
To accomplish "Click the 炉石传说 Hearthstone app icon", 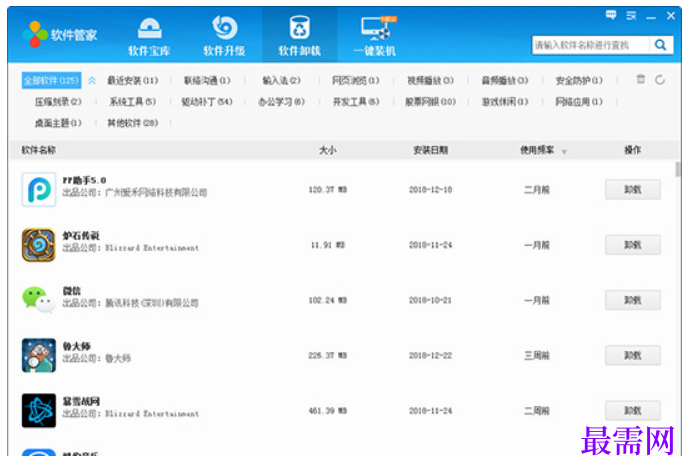I will [39, 245].
